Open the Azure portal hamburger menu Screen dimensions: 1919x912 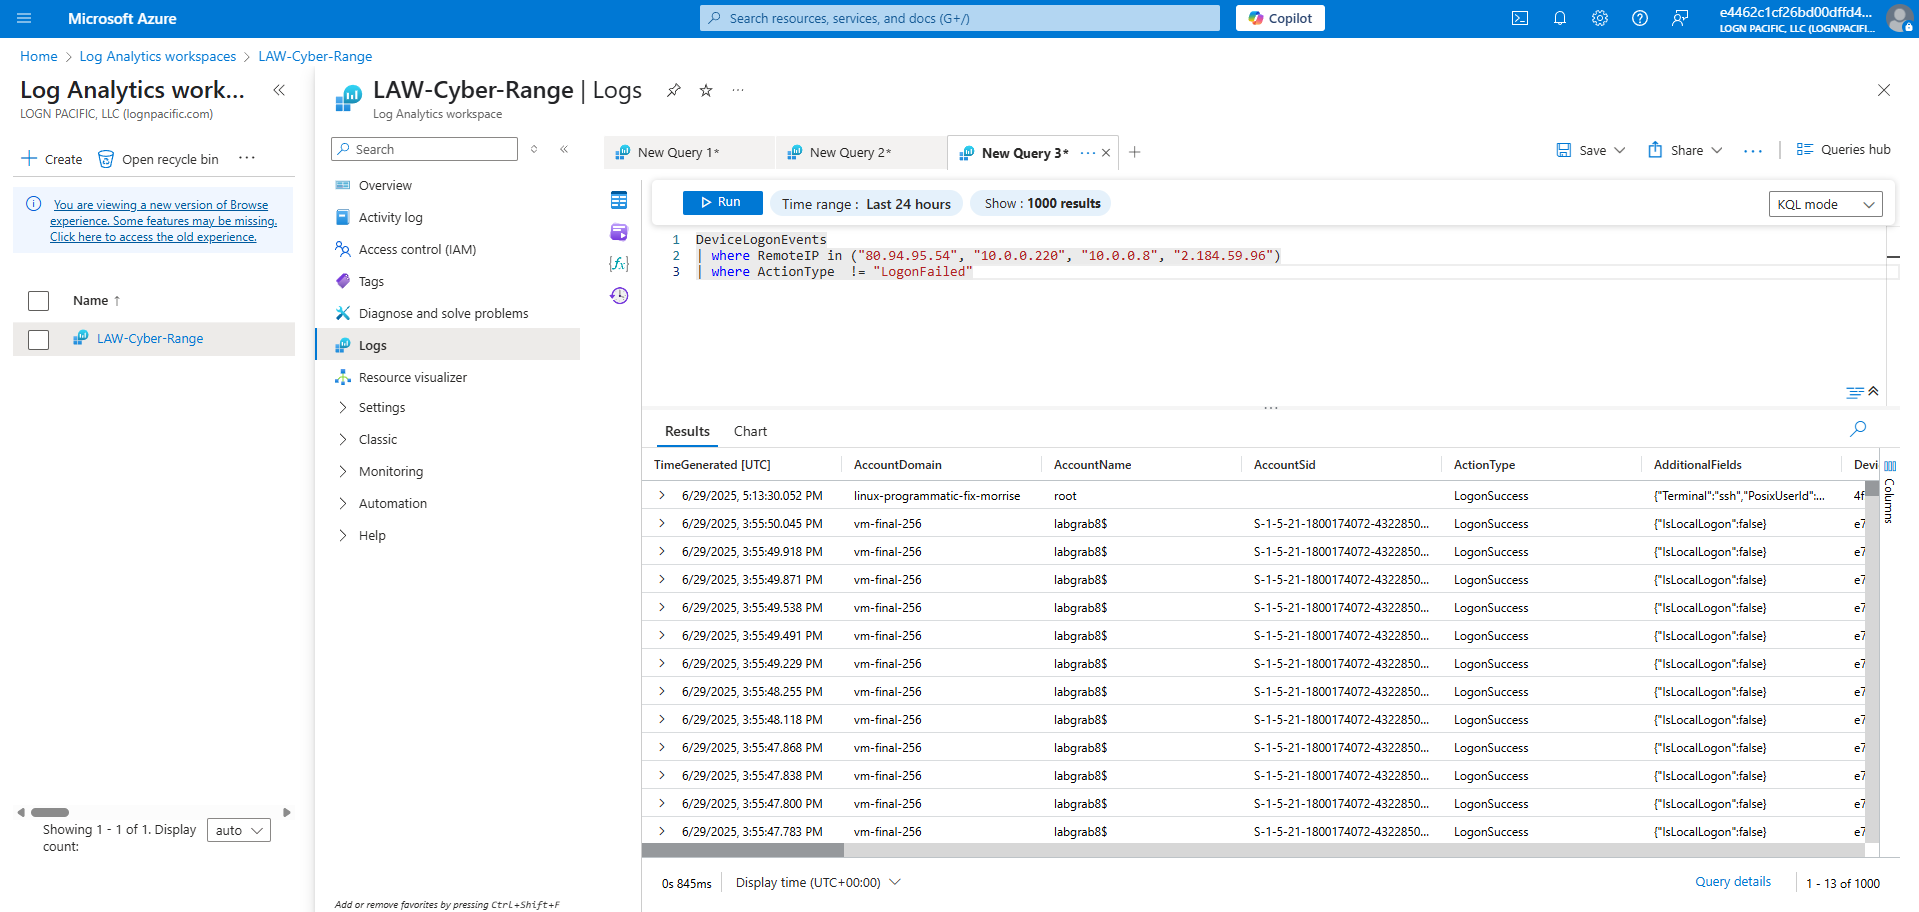click(24, 18)
